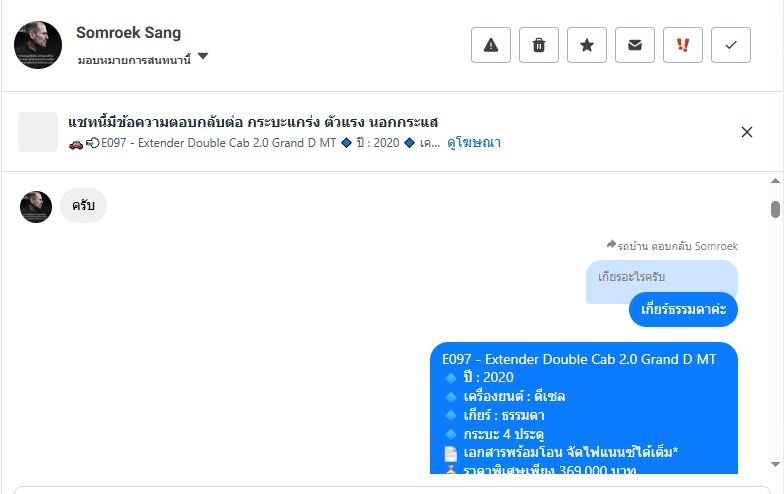Screen dimensions: 784x494
Task: Dismiss the ad reply banner
Action: tap(747, 132)
